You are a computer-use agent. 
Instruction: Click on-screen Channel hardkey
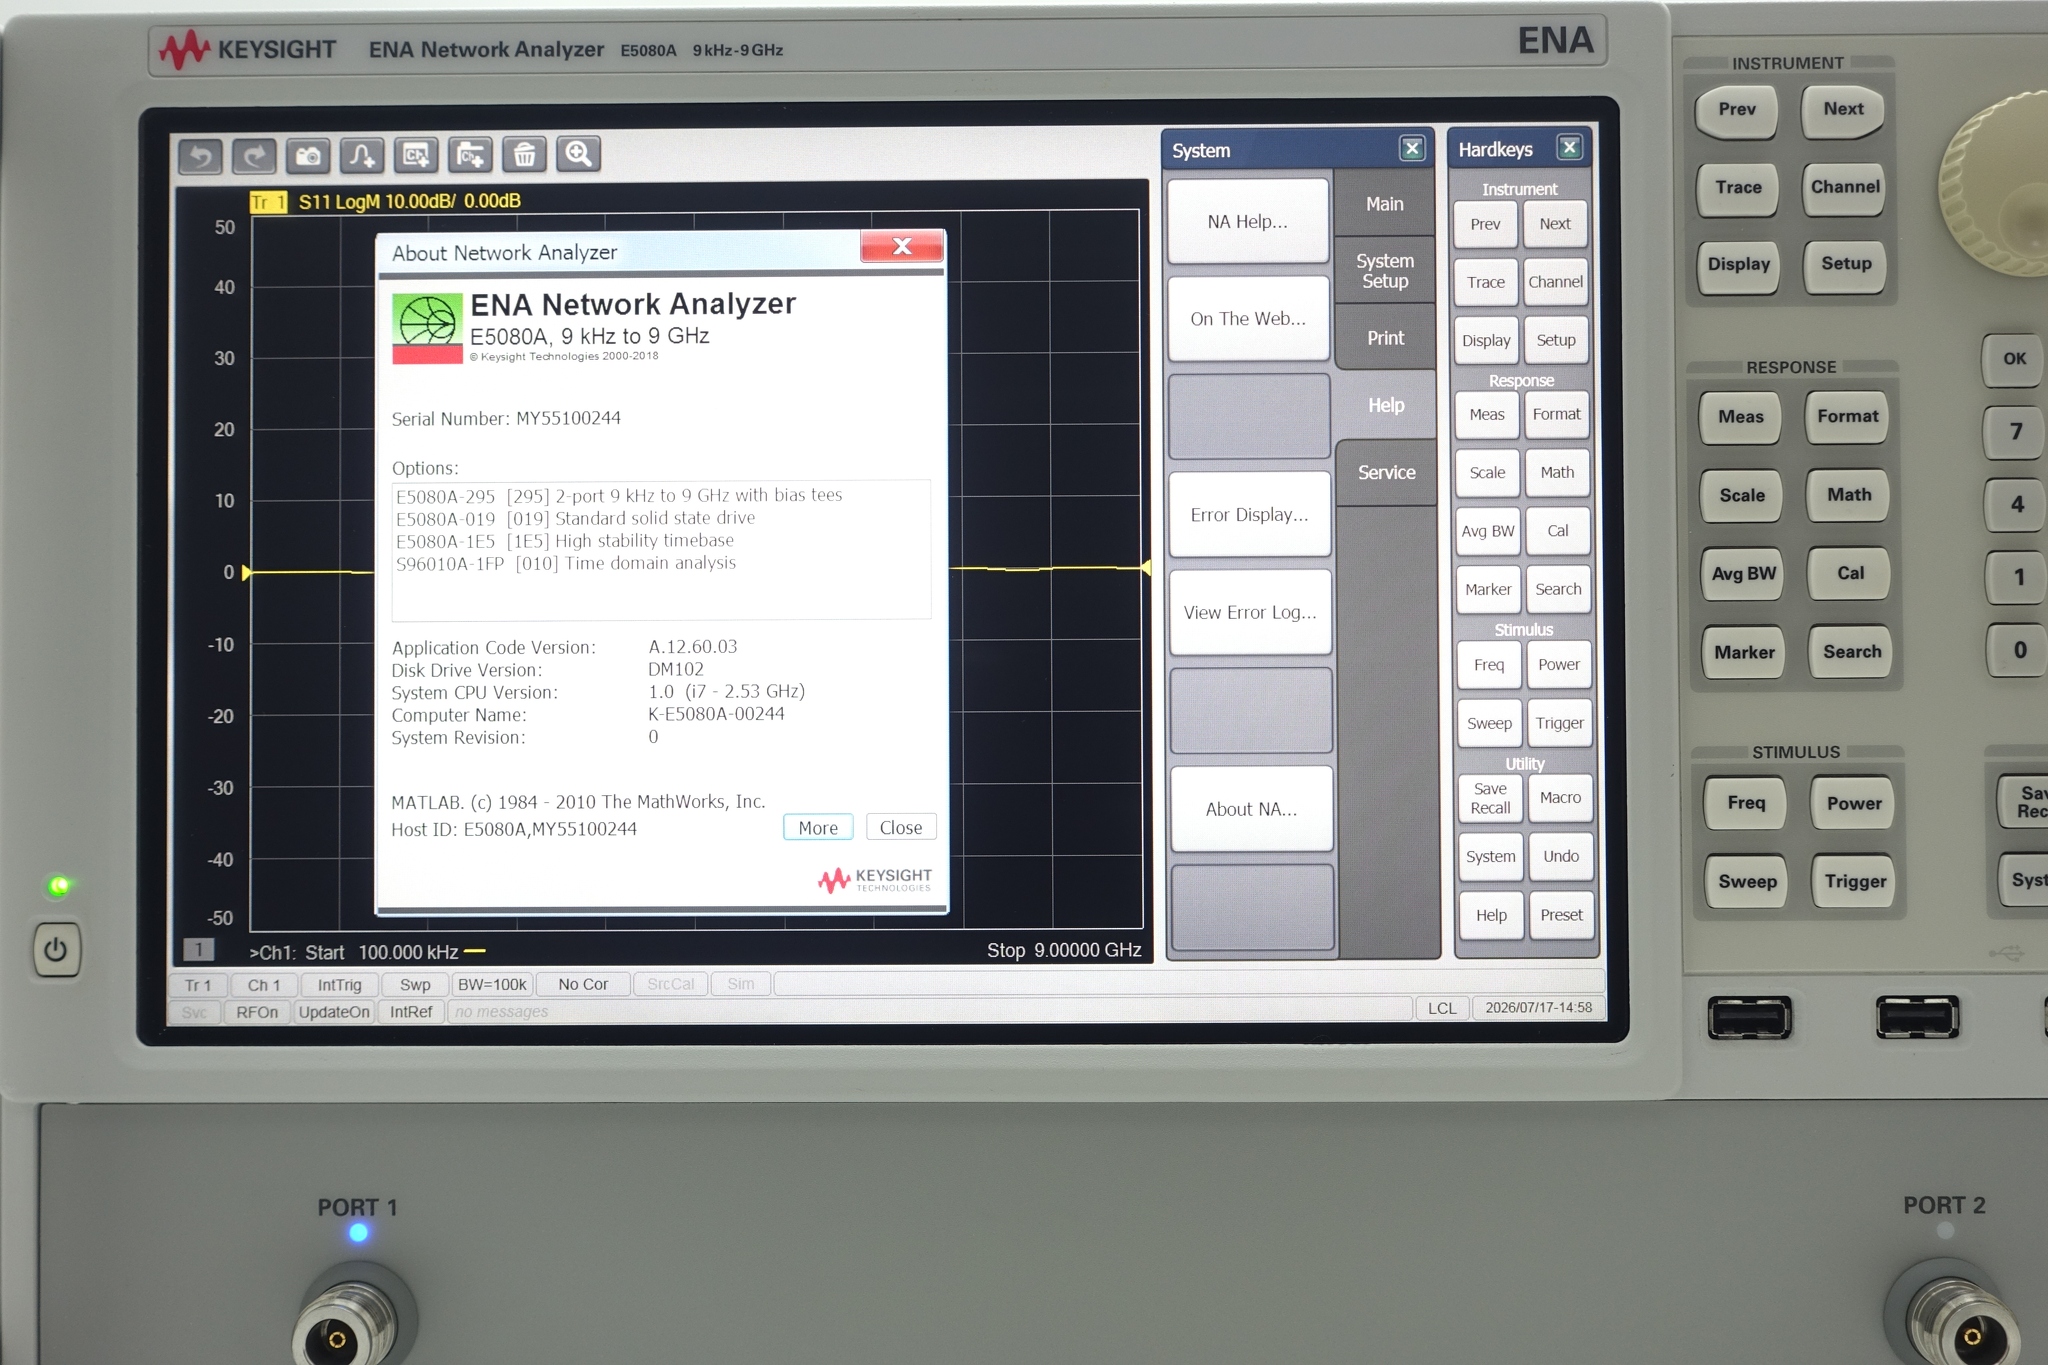(1556, 282)
